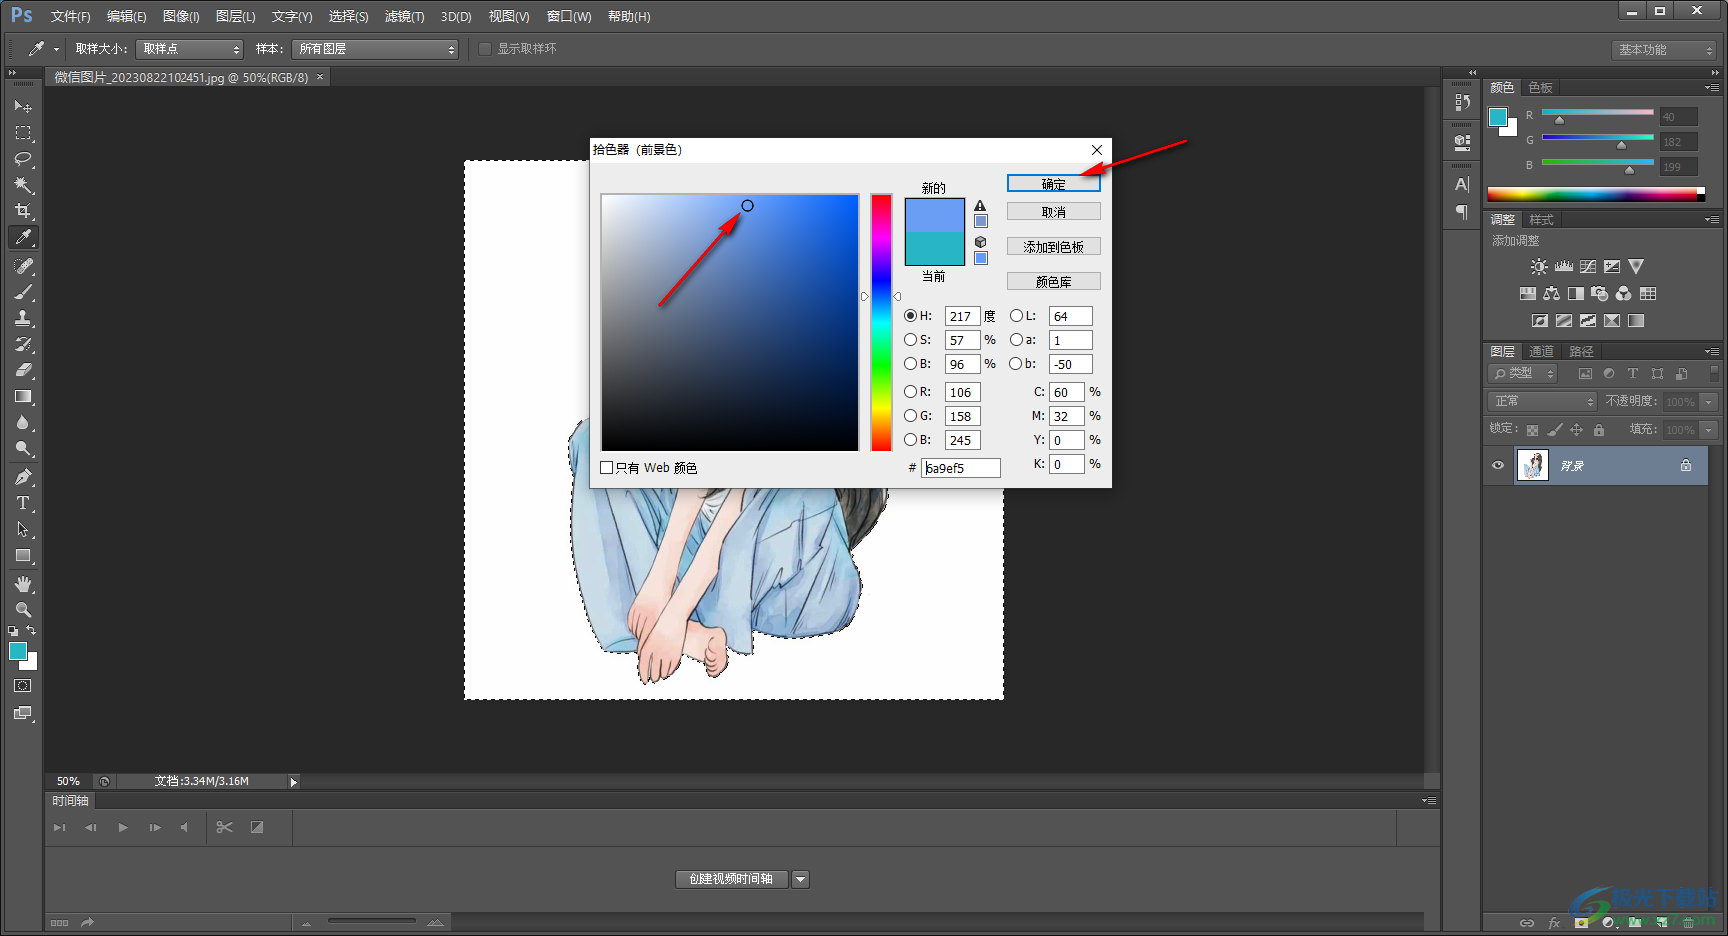Select the G green radio button
The image size is (1728, 936).
910,416
